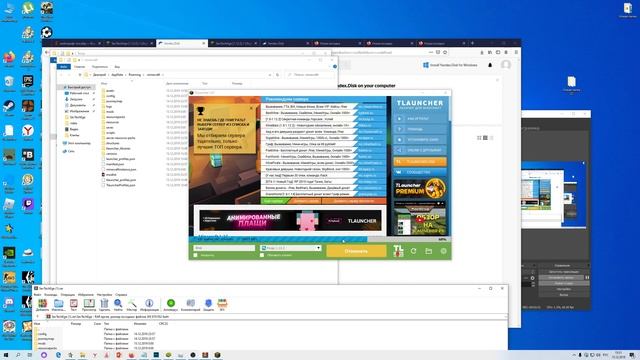Click the orange TLauncher sidebar button
The width and height of the screenshot is (640, 360).
[420, 162]
